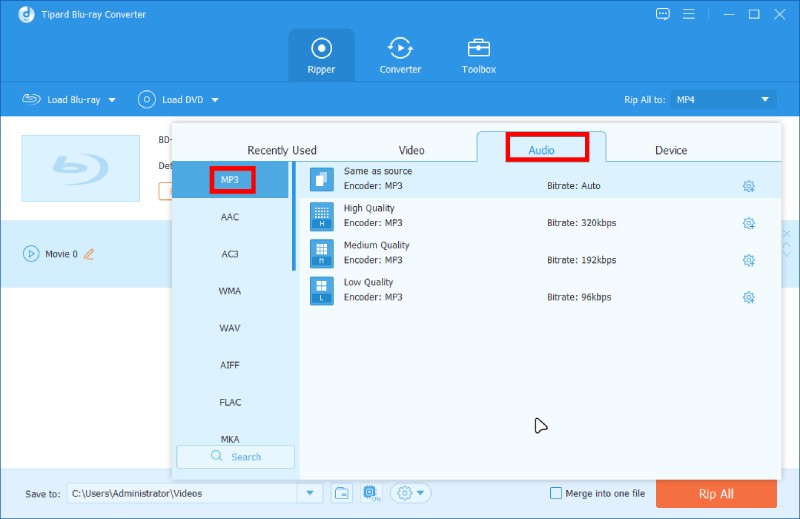The width and height of the screenshot is (800, 519).
Task: Start ripping with Rip All button
Action: click(716, 493)
